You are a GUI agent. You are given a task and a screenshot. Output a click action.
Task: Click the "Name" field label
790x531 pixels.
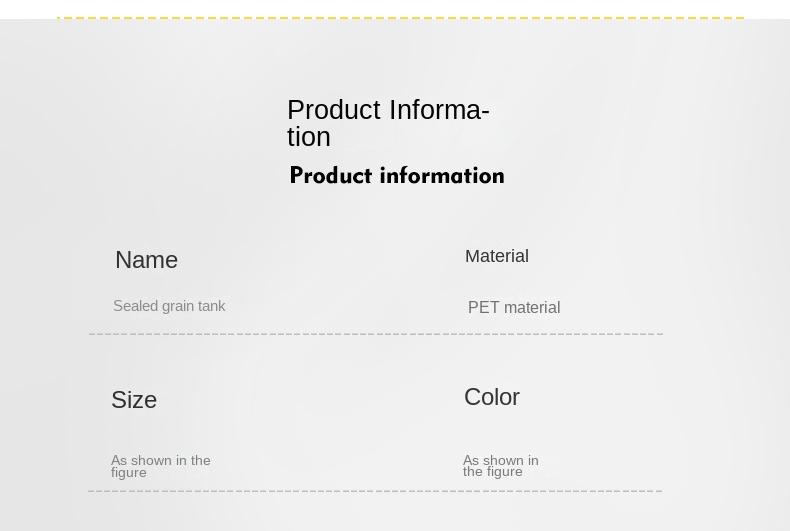pos(146,260)
